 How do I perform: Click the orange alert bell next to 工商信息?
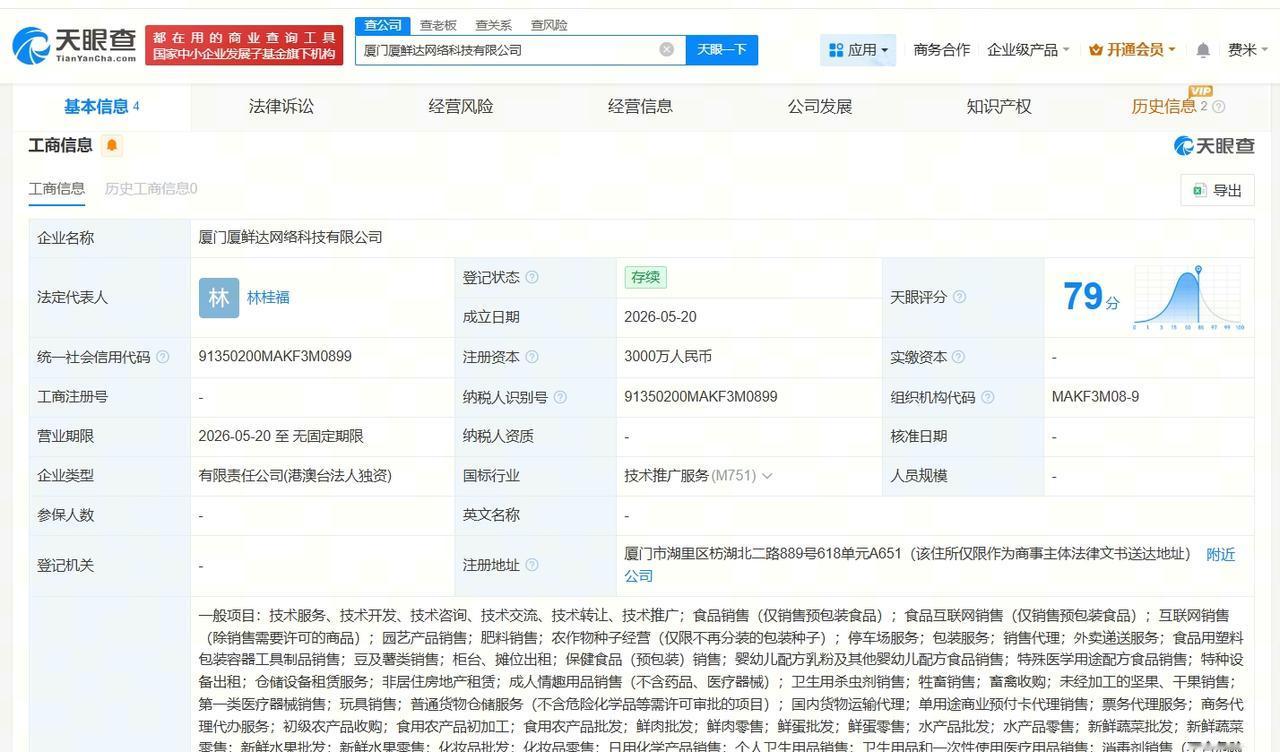point(112,145)
